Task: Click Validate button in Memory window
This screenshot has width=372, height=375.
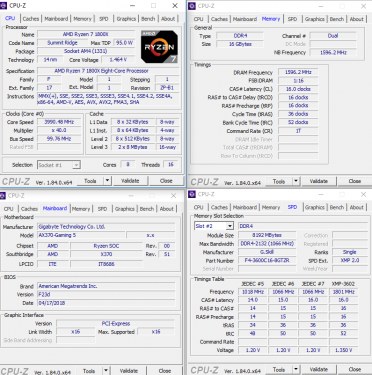Action: coord(319,181)
